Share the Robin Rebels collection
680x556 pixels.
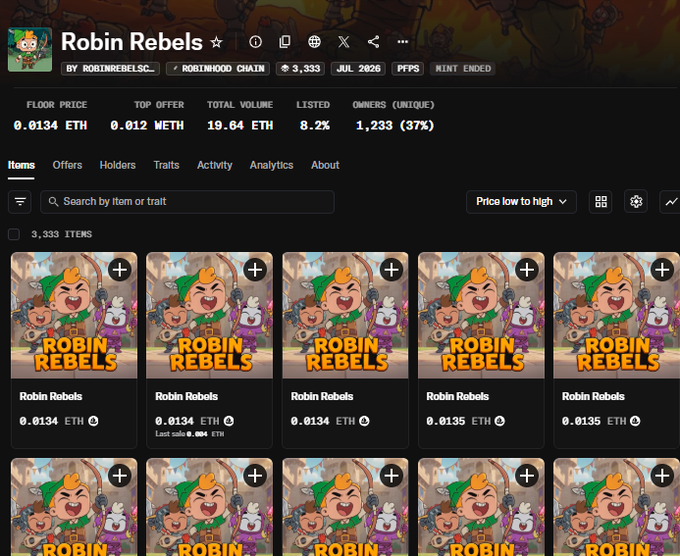(x=373, y=42)
